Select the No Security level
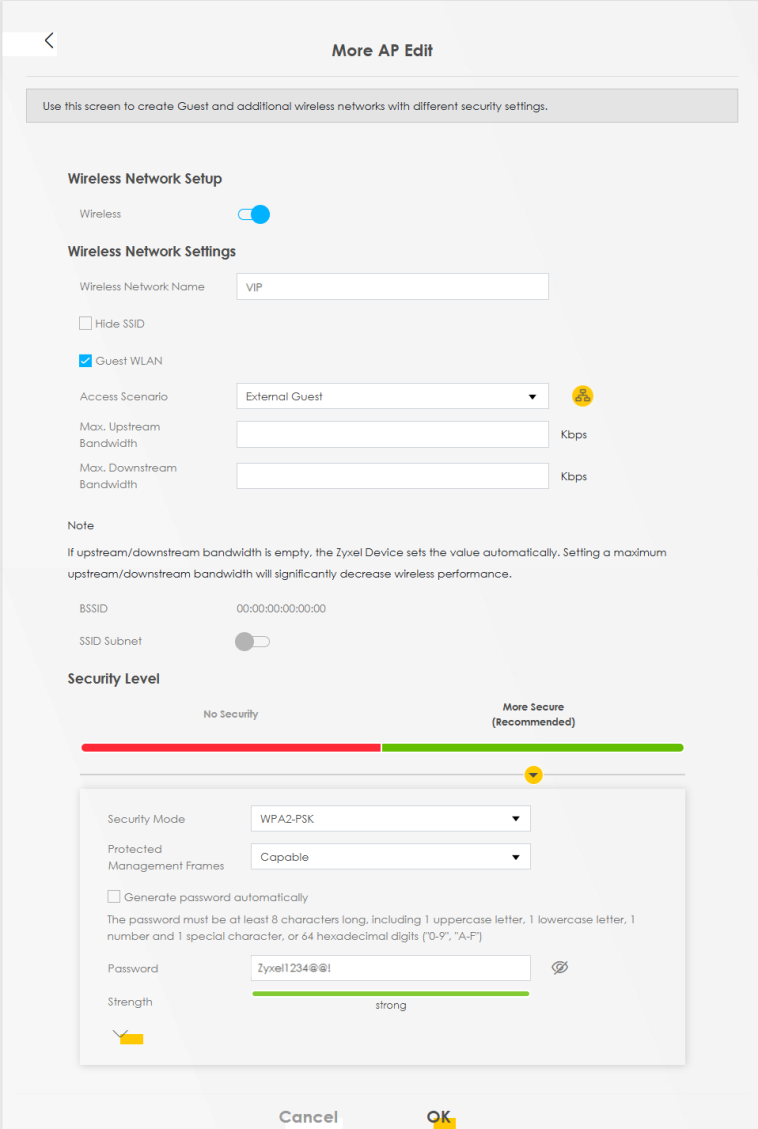Screen dimensions: 758x1129 tap(231, 746)
